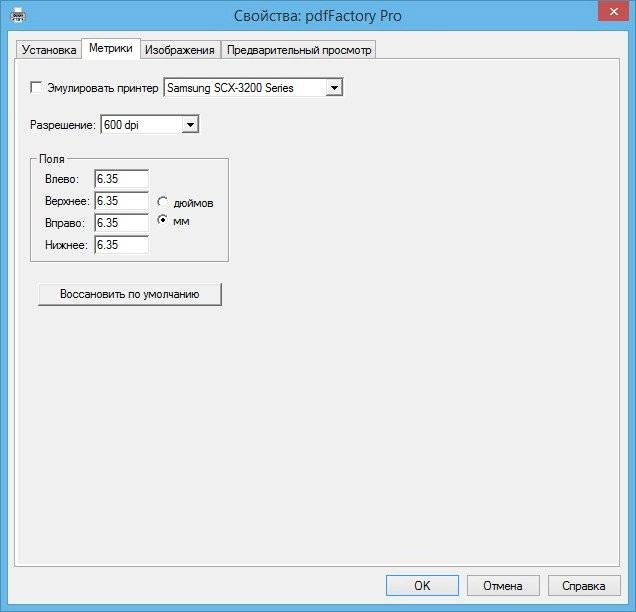Click the Поля group label
636x612 pixels.
[x=52, y=159]
